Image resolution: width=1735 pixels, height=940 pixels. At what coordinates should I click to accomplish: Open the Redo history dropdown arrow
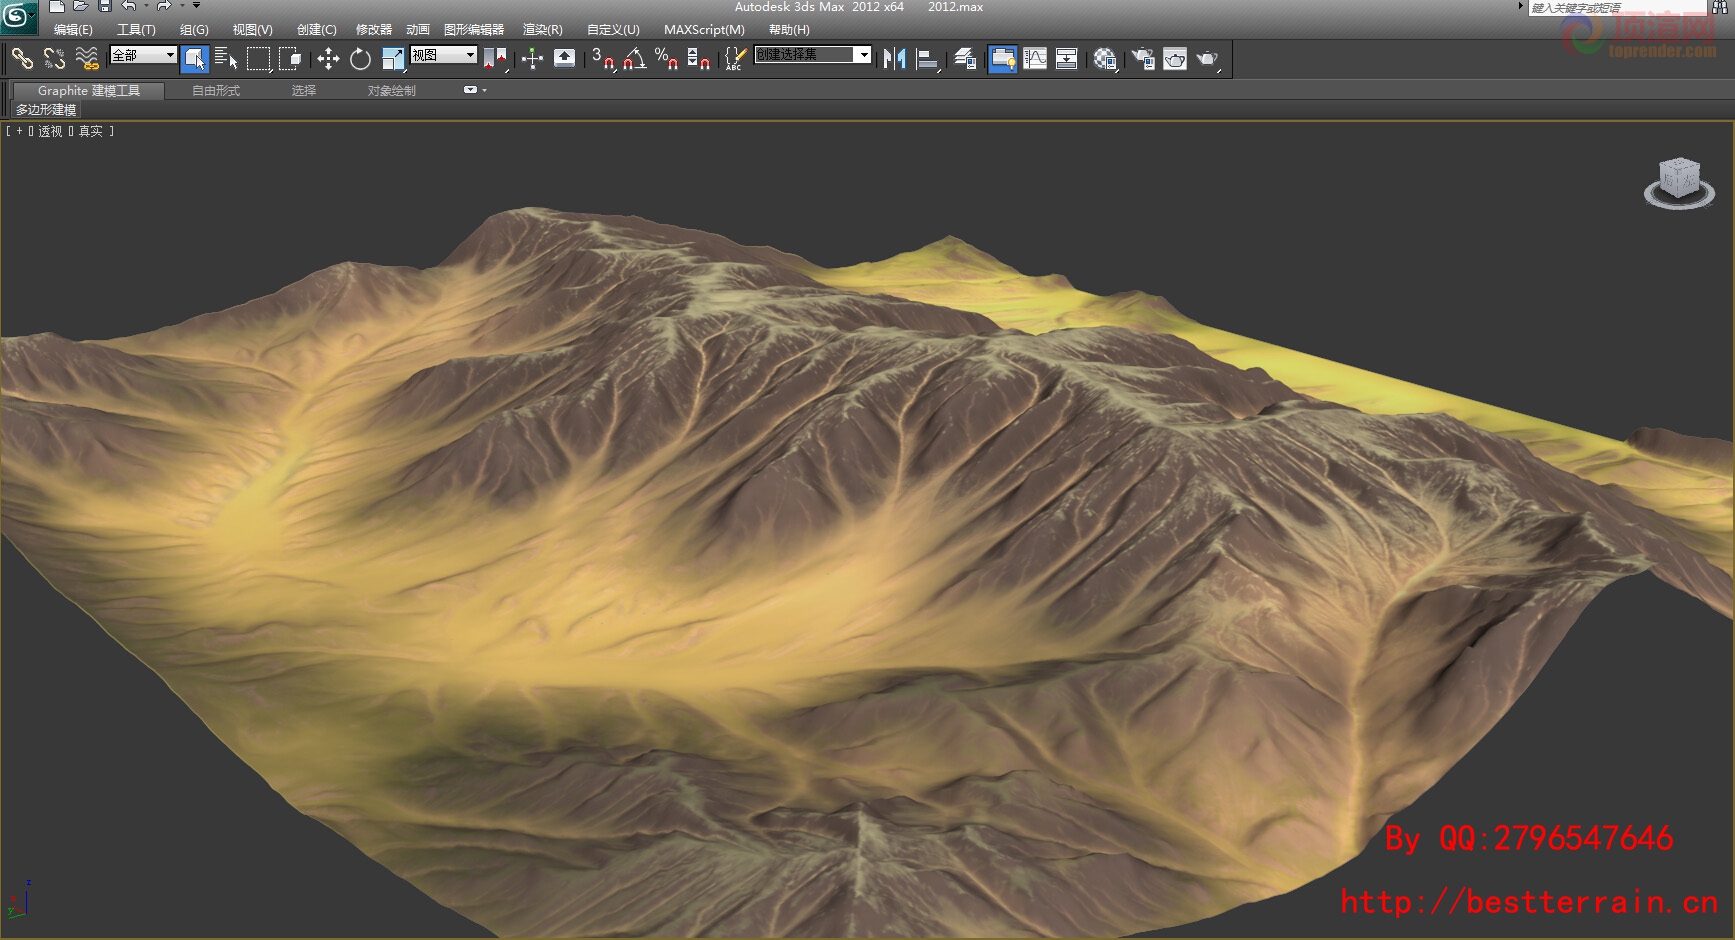182,6
